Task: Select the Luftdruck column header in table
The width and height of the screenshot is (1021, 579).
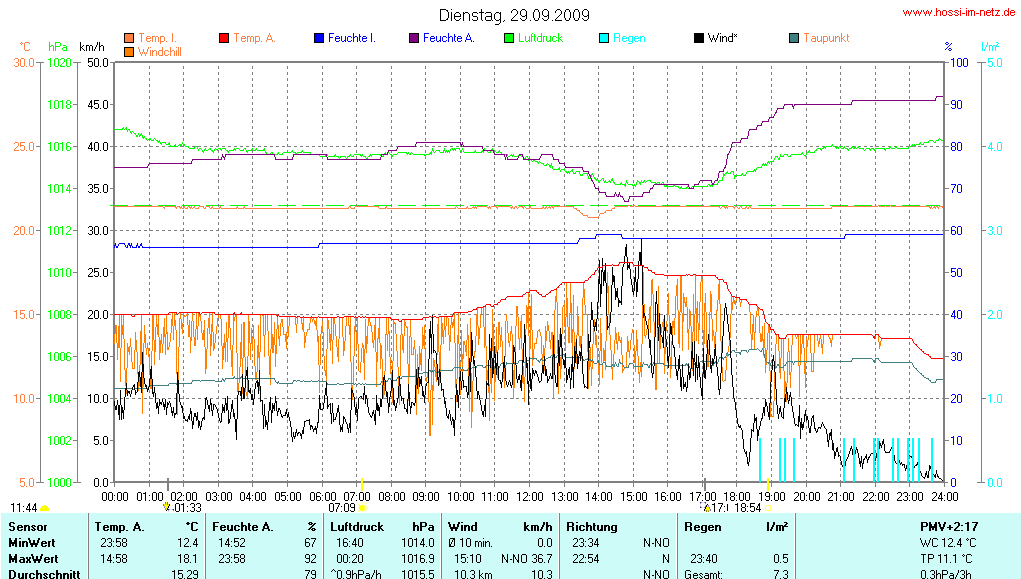Action: (357, 526)
